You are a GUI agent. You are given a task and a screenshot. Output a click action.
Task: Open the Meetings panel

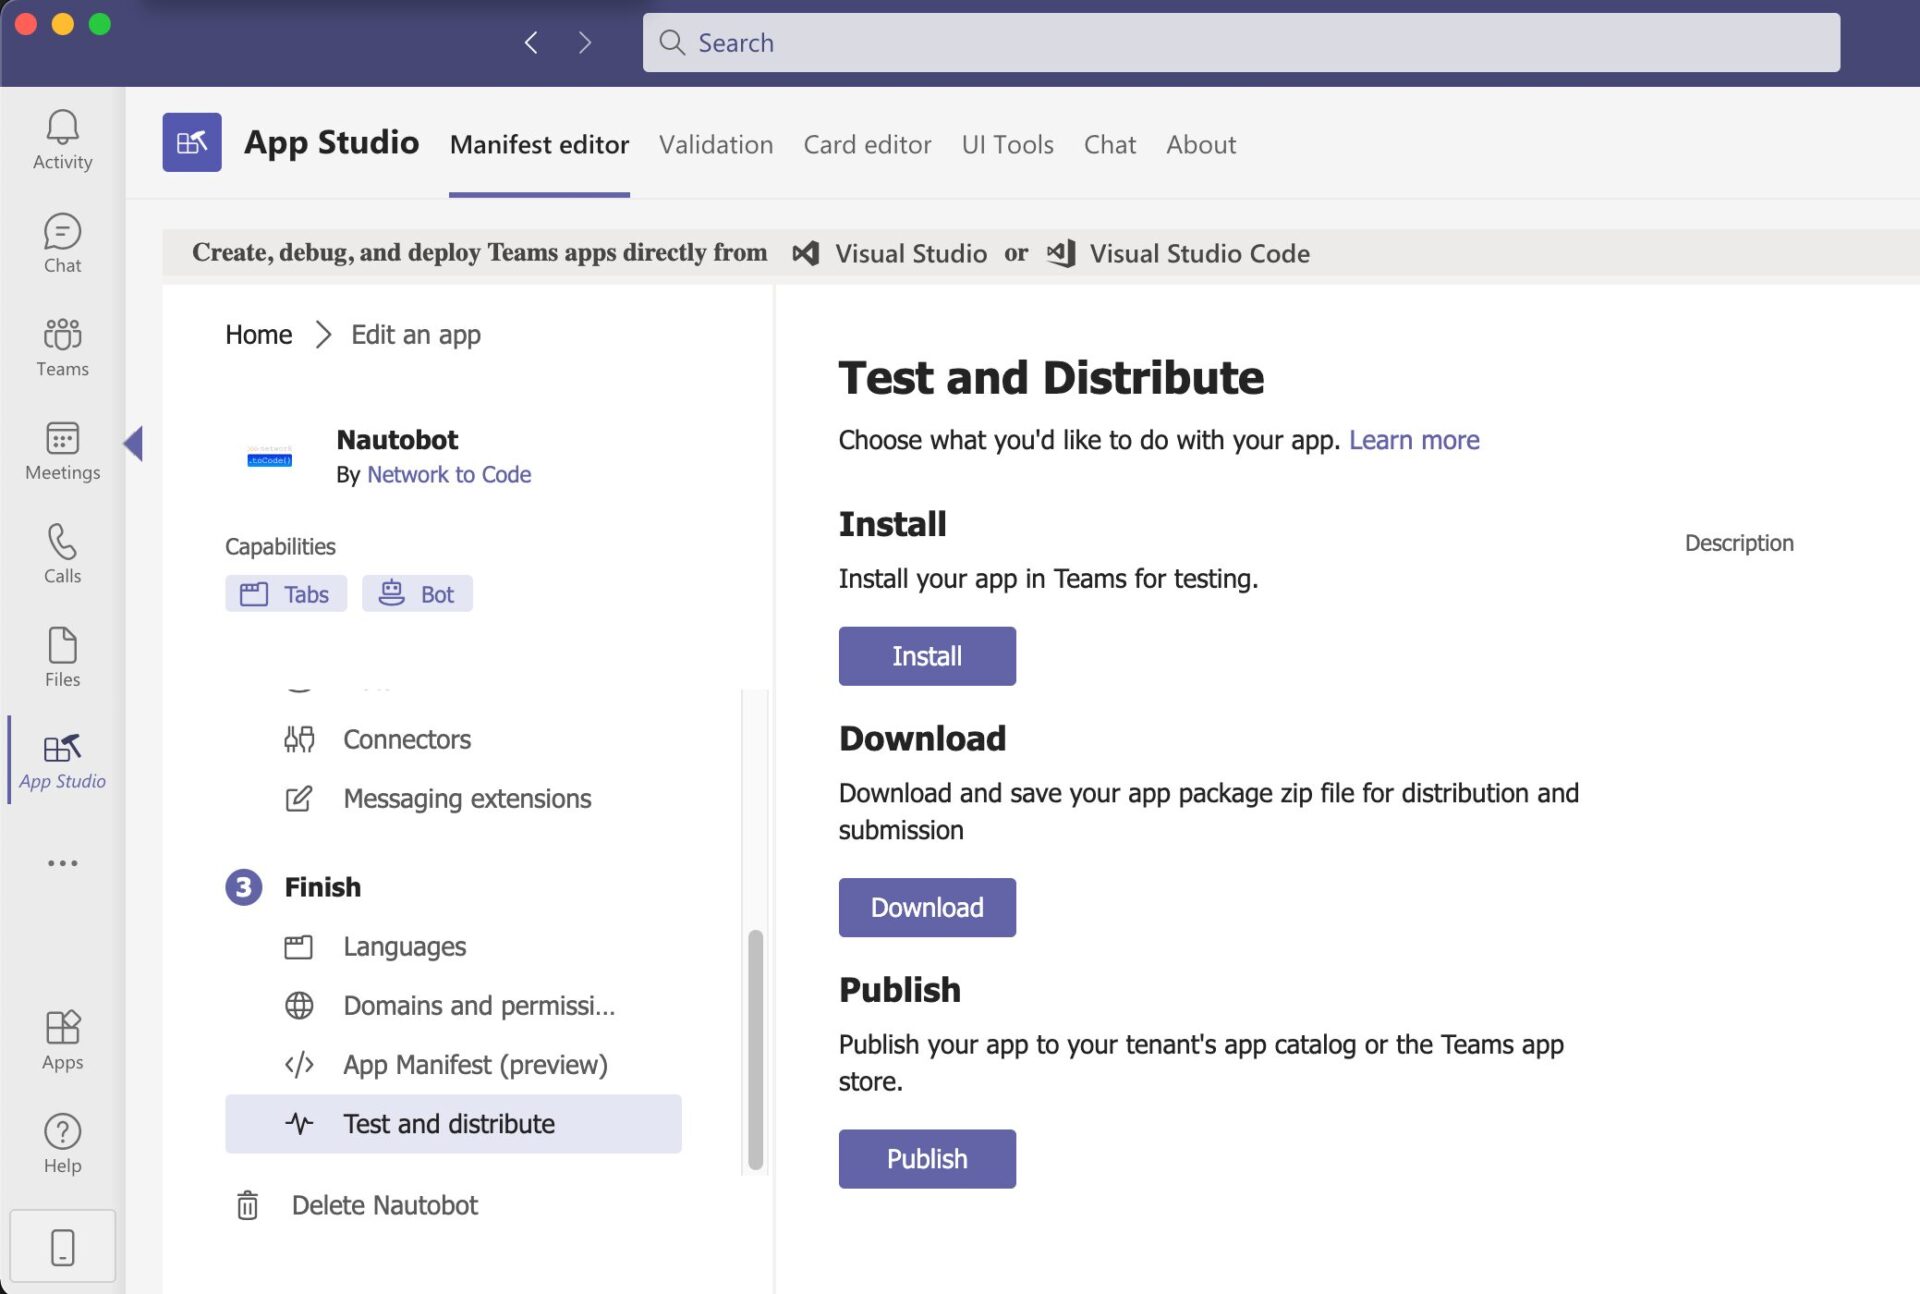click(x=62, y=452)
